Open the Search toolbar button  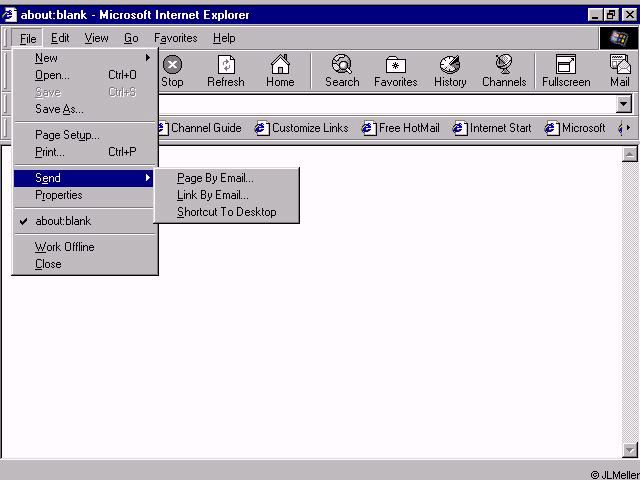point(342,71)
